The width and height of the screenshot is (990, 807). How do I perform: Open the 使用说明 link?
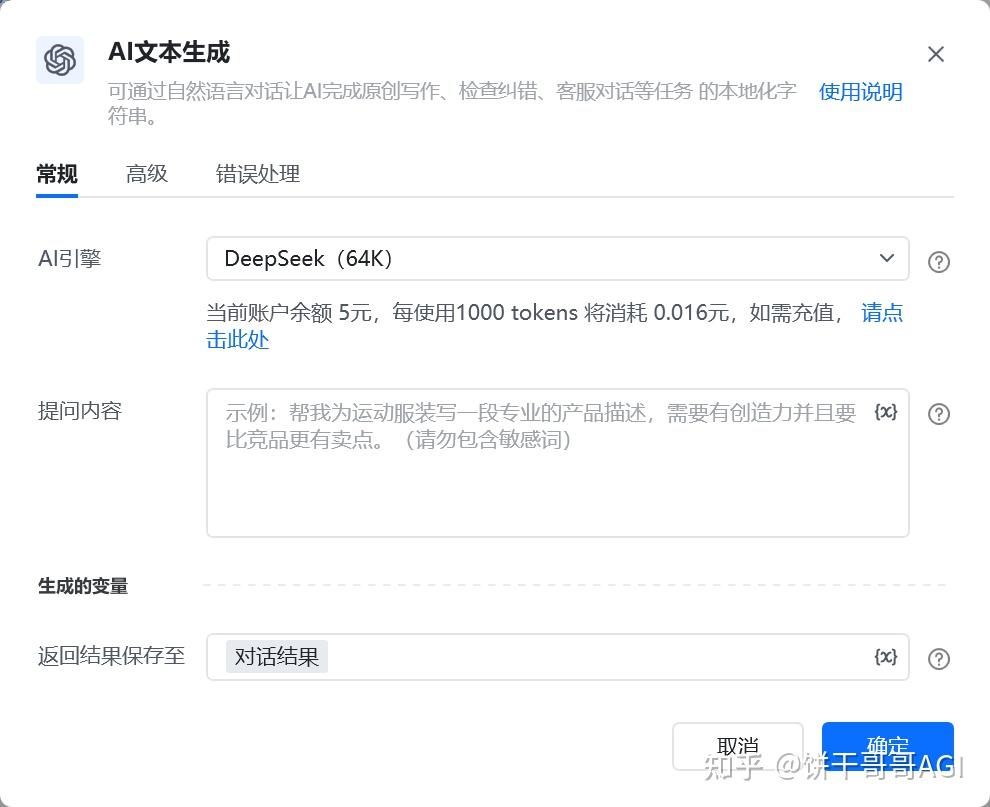click(861, 92)
